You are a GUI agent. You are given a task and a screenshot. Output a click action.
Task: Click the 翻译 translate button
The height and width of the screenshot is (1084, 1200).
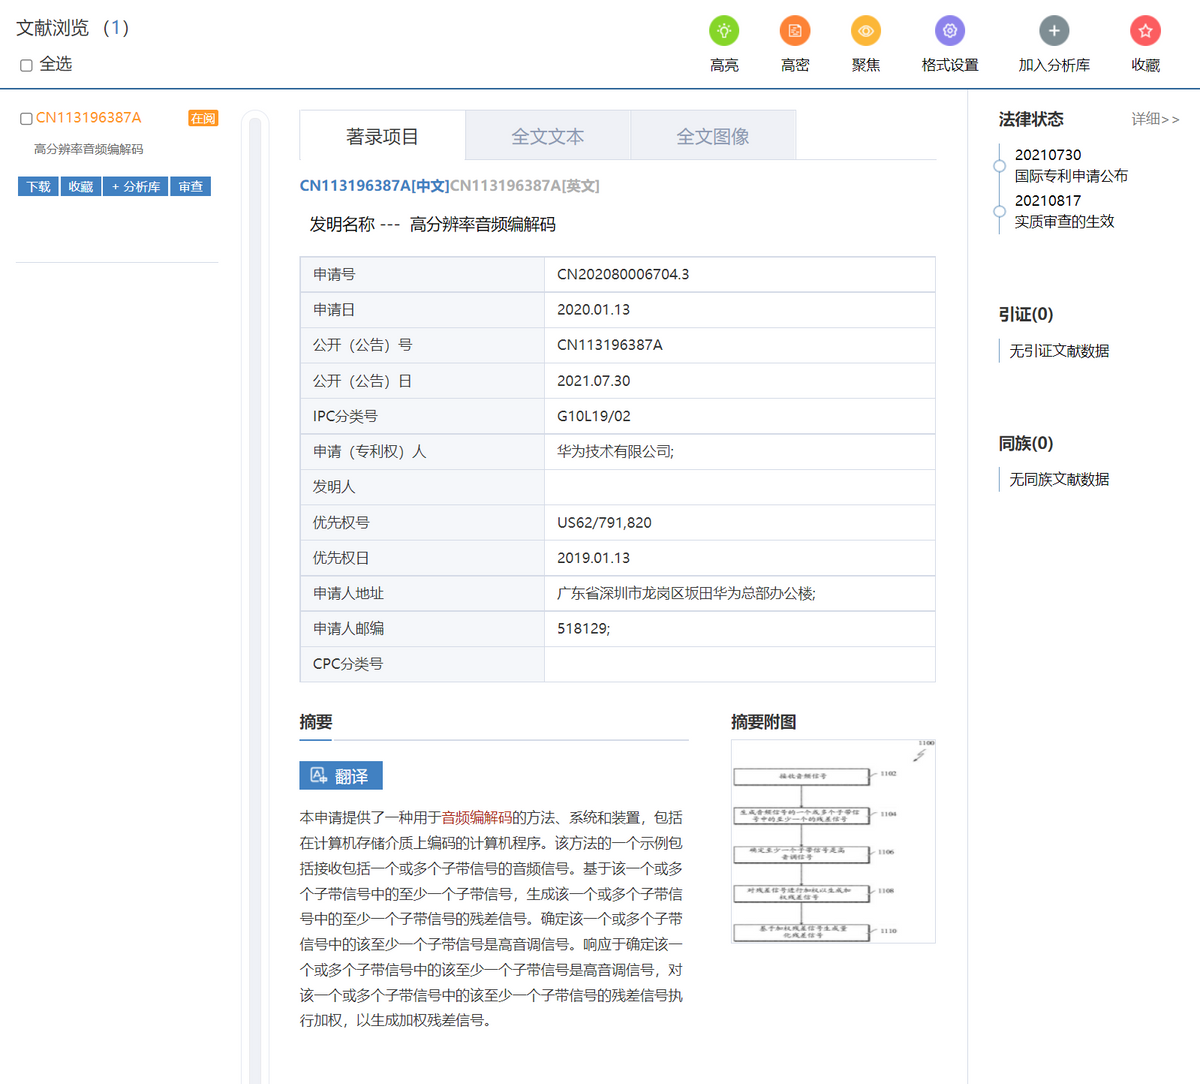coord(341,776)
